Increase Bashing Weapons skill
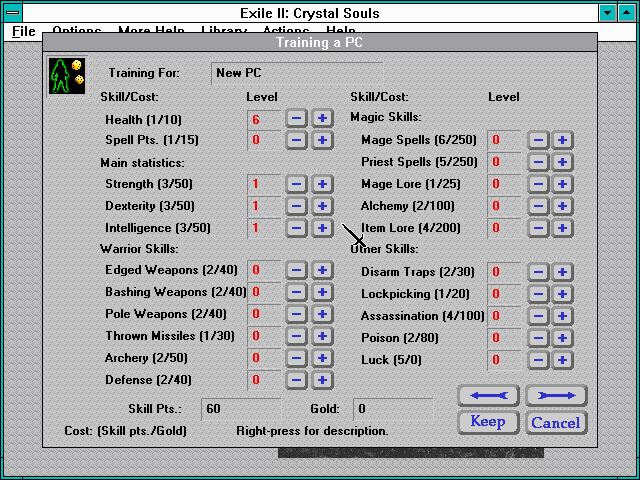Screen dimensions: 640x480 coord(322,292)
